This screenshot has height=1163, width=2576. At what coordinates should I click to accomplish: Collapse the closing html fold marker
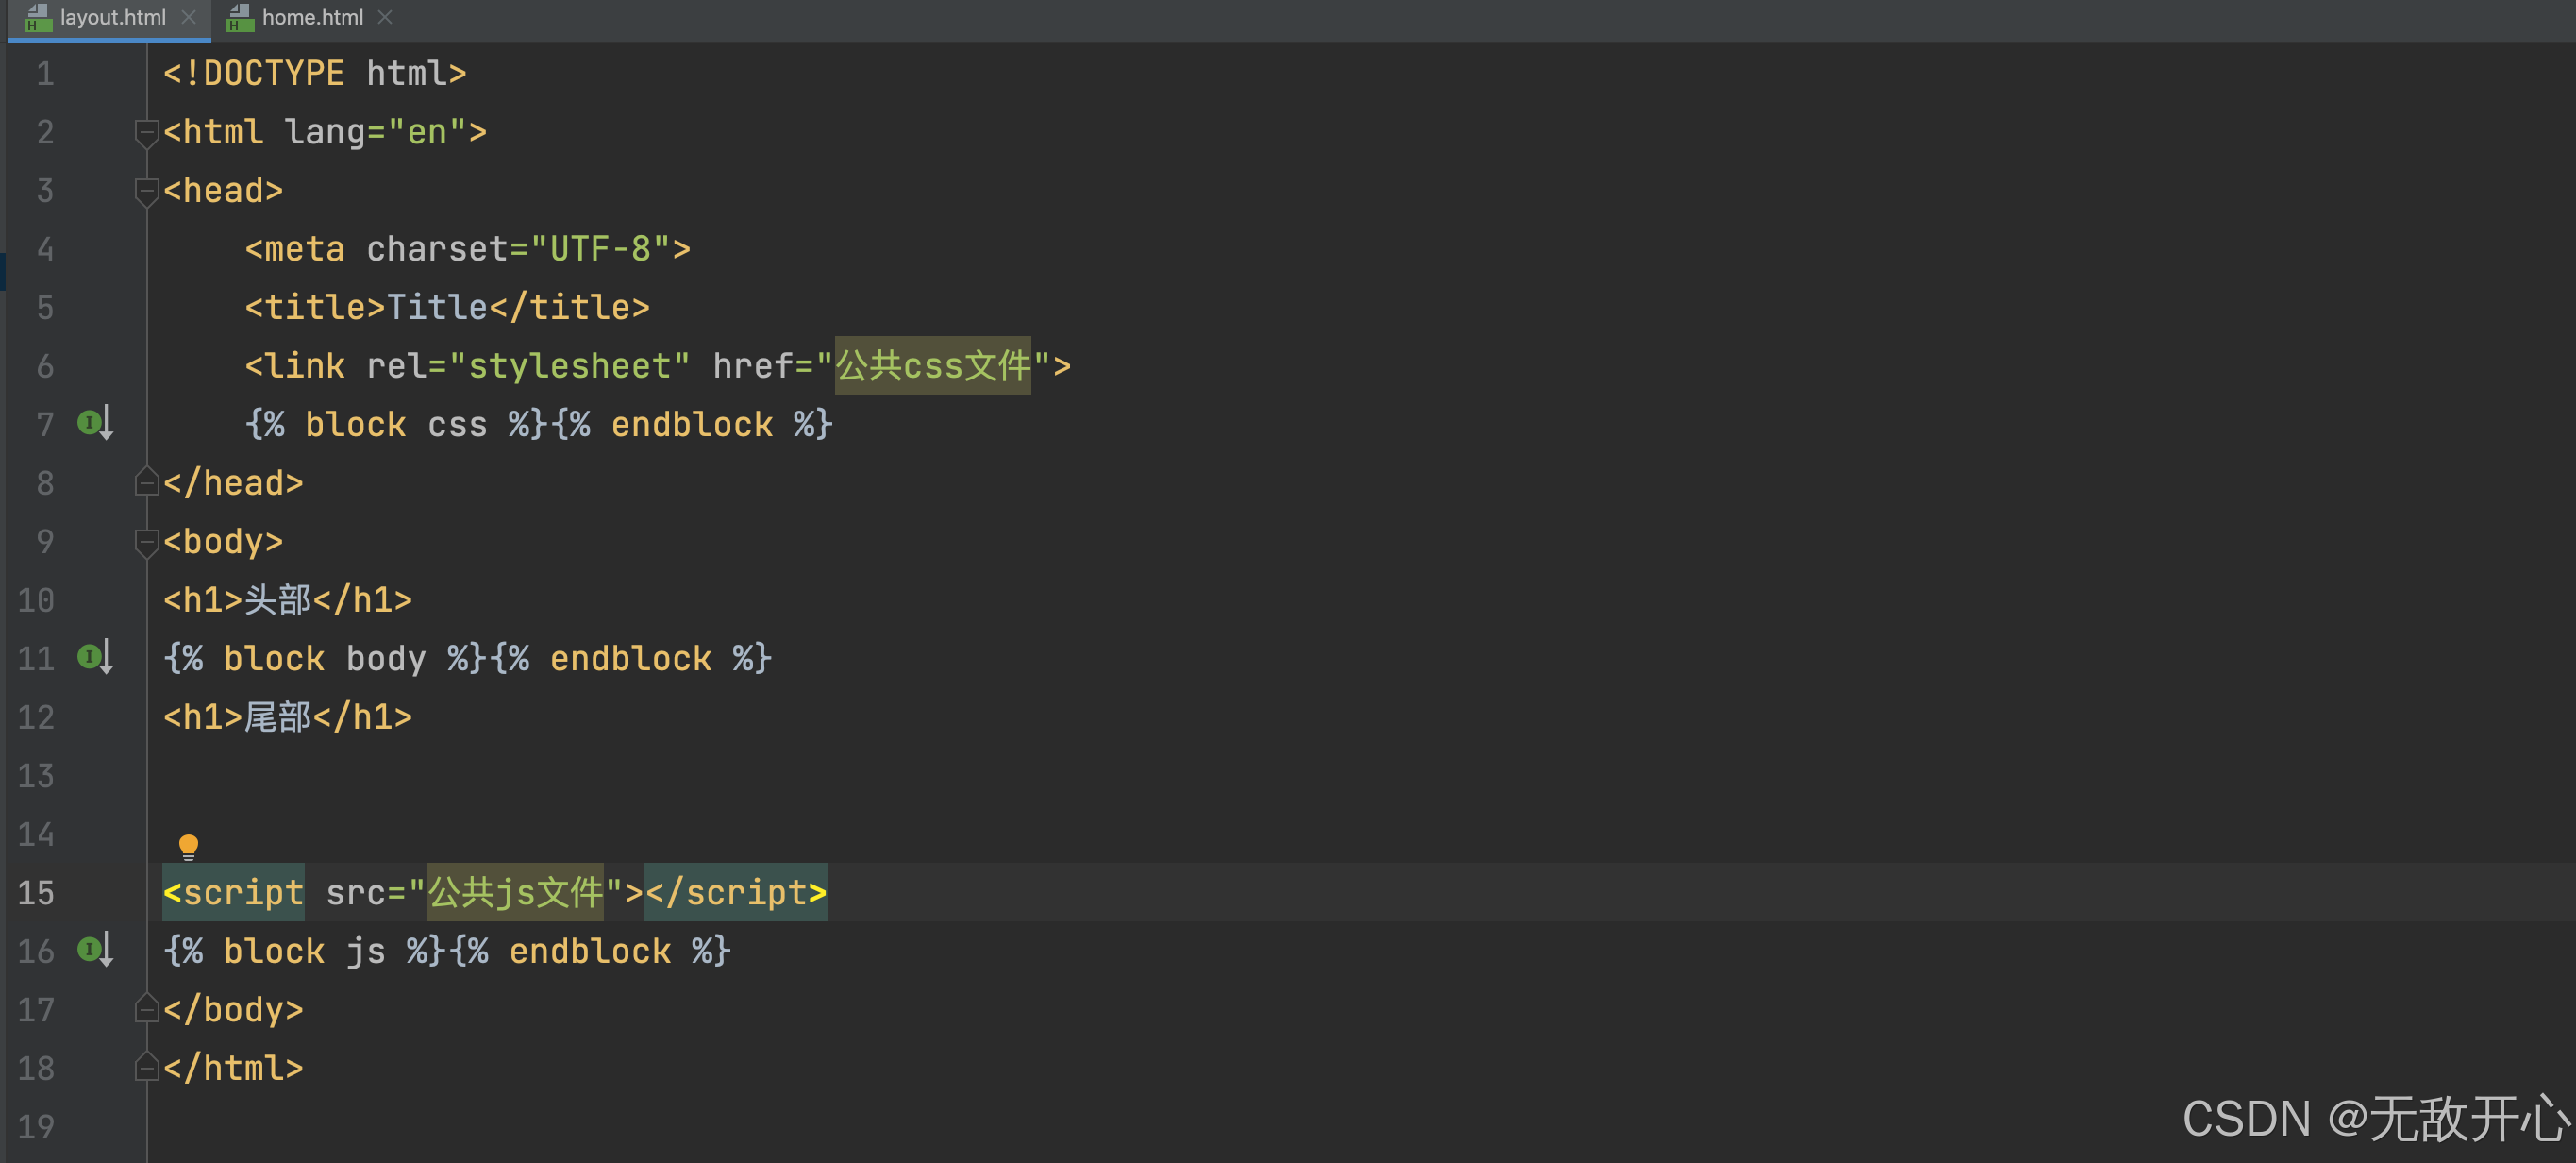[x=146, y=1068]
